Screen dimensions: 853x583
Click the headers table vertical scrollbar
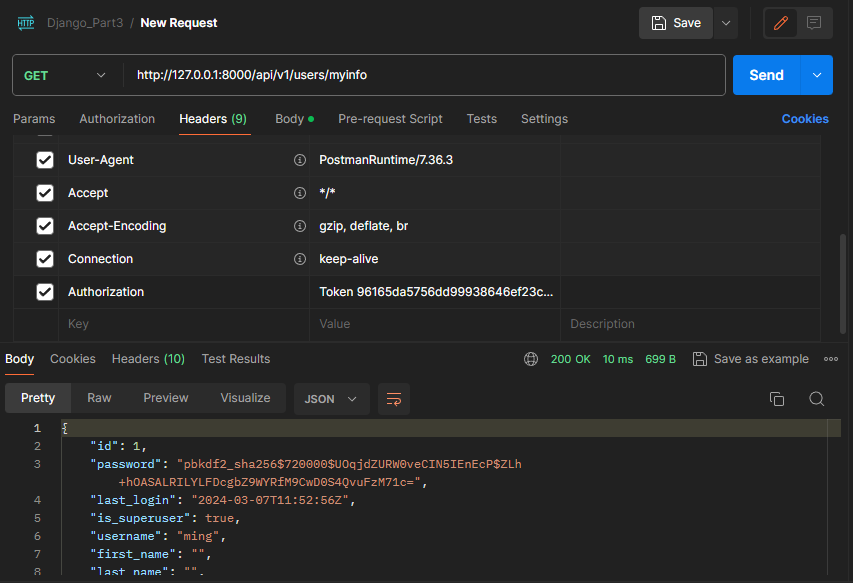coord(843,283)
